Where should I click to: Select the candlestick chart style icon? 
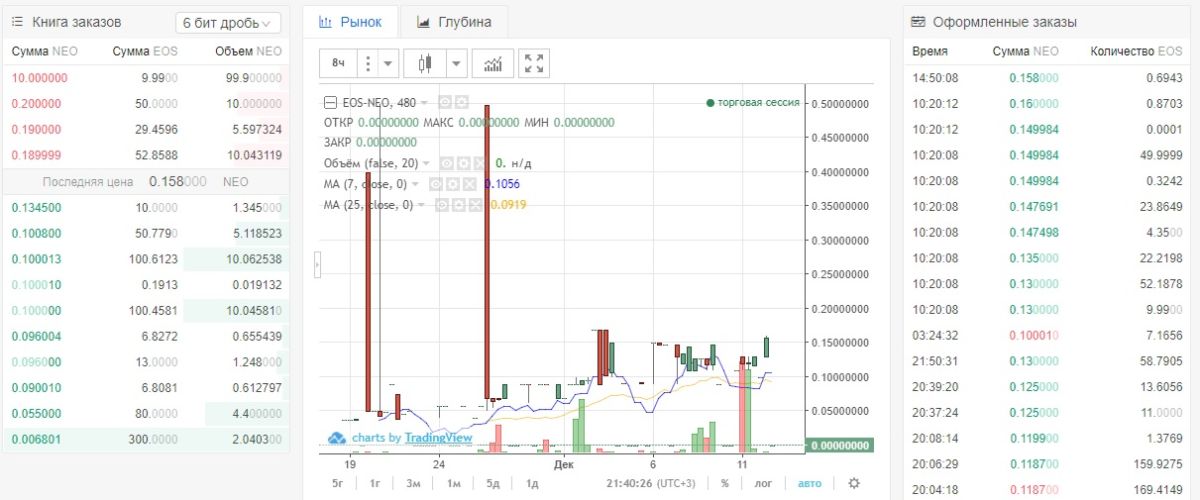point(426,64)
